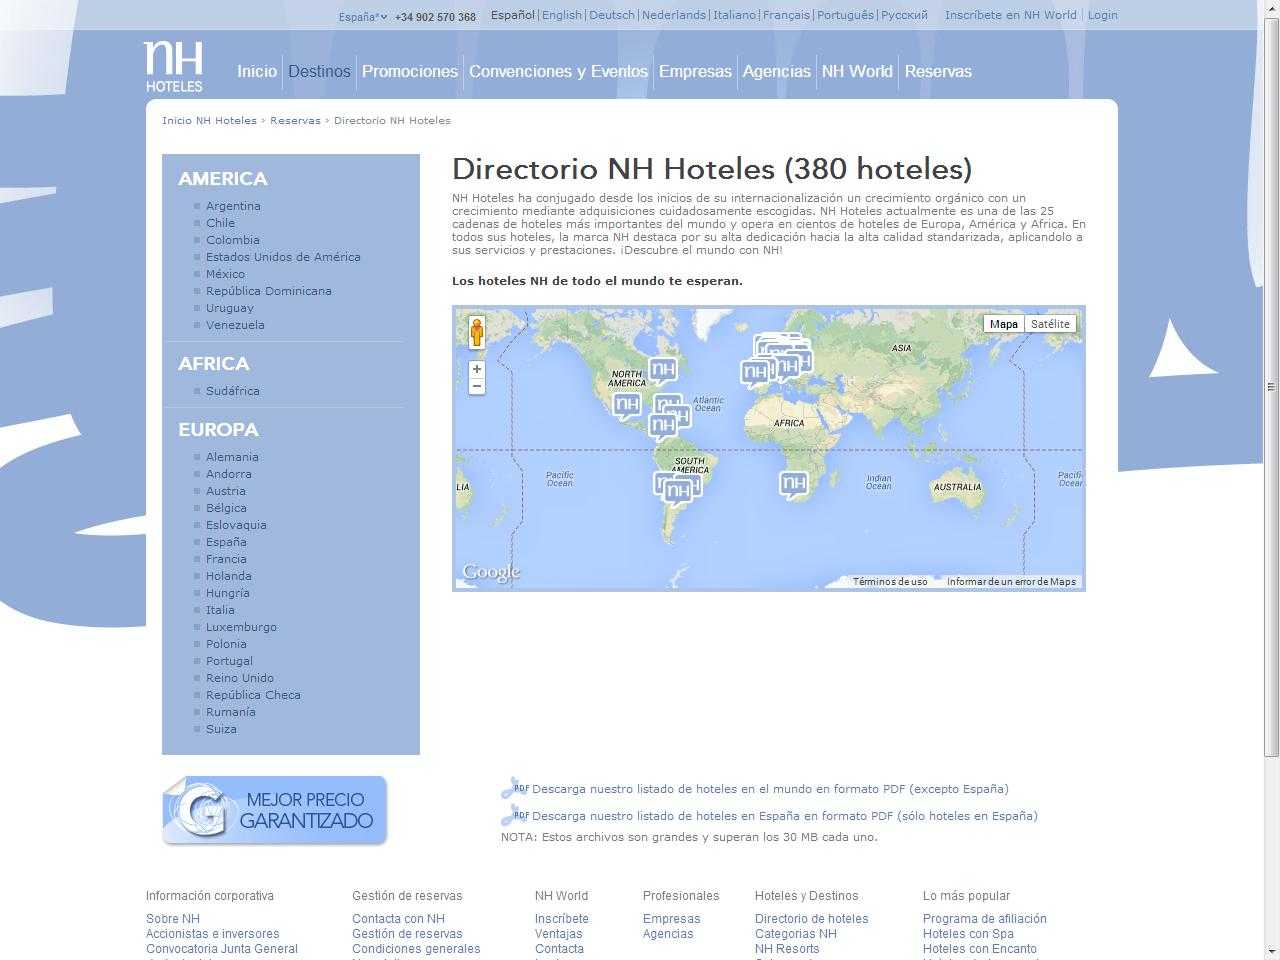1280x960 pixels.
Task: Open the Destinos menu
Action: pos(319,71)
